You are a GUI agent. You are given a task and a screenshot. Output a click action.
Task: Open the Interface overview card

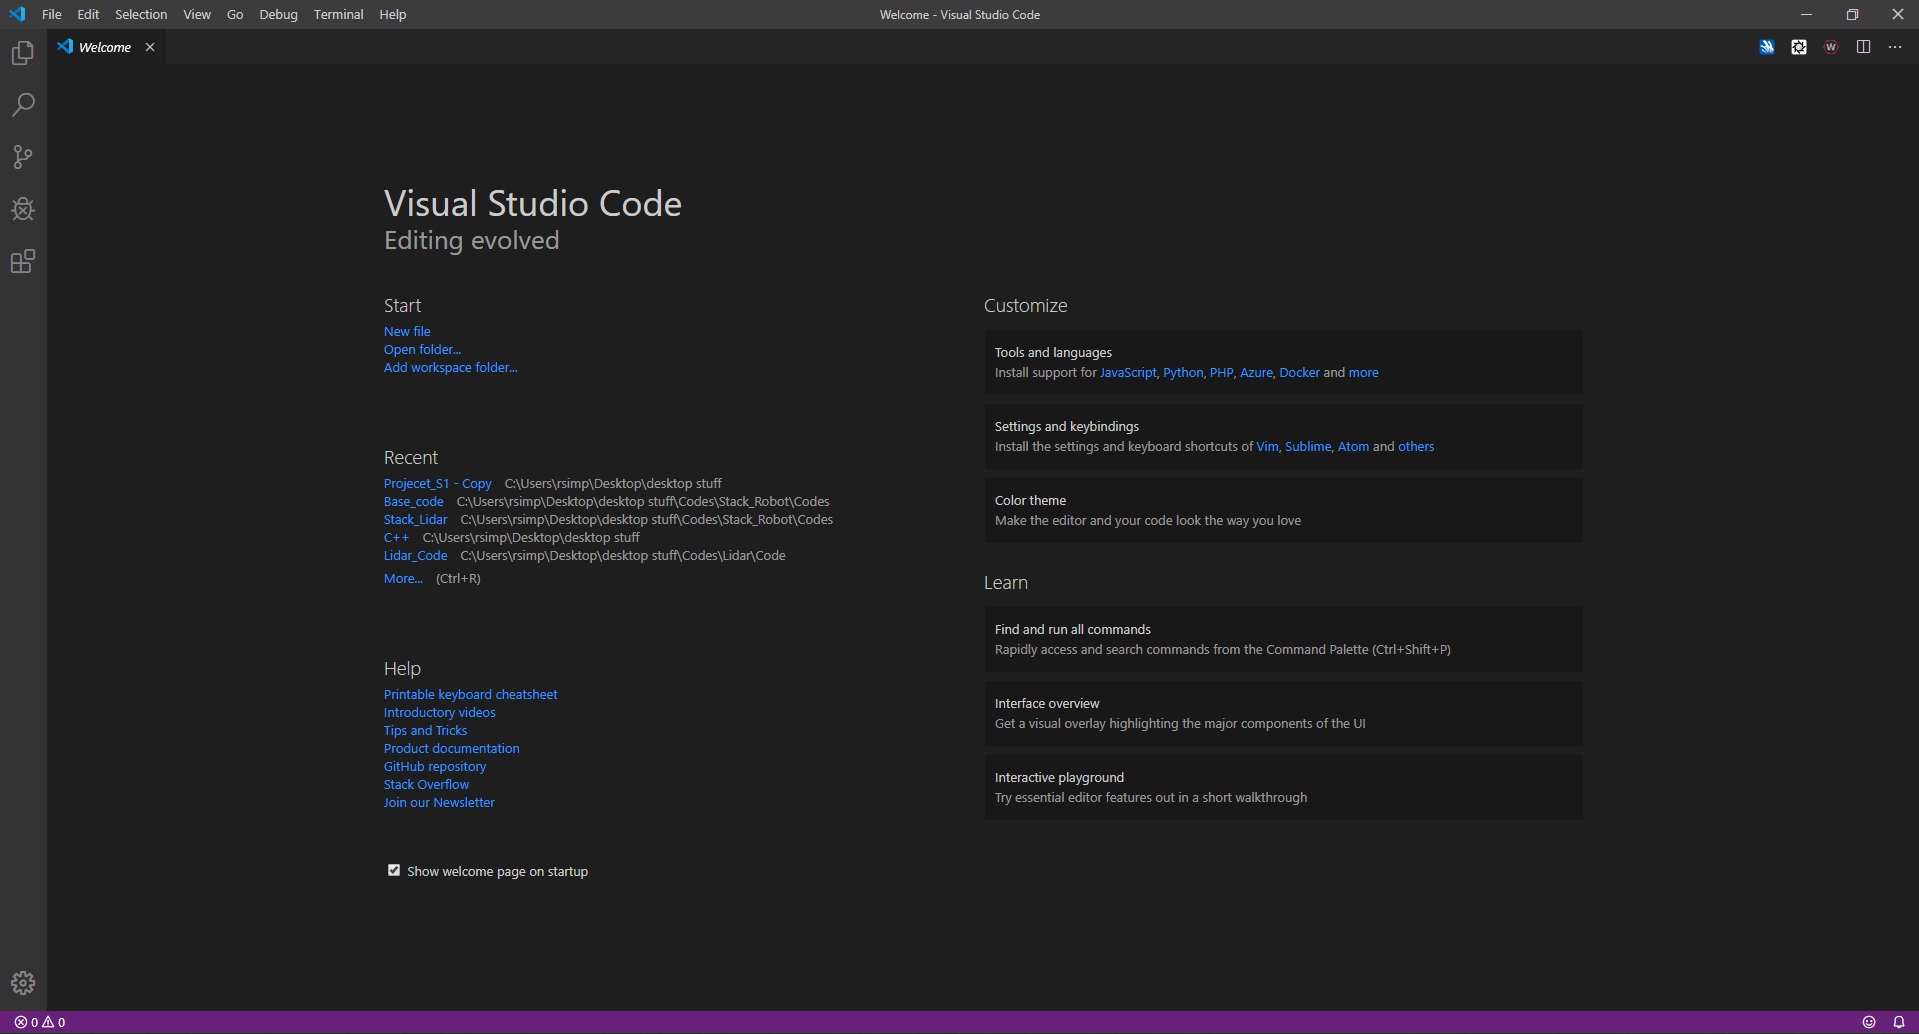tap(1283, 713)
